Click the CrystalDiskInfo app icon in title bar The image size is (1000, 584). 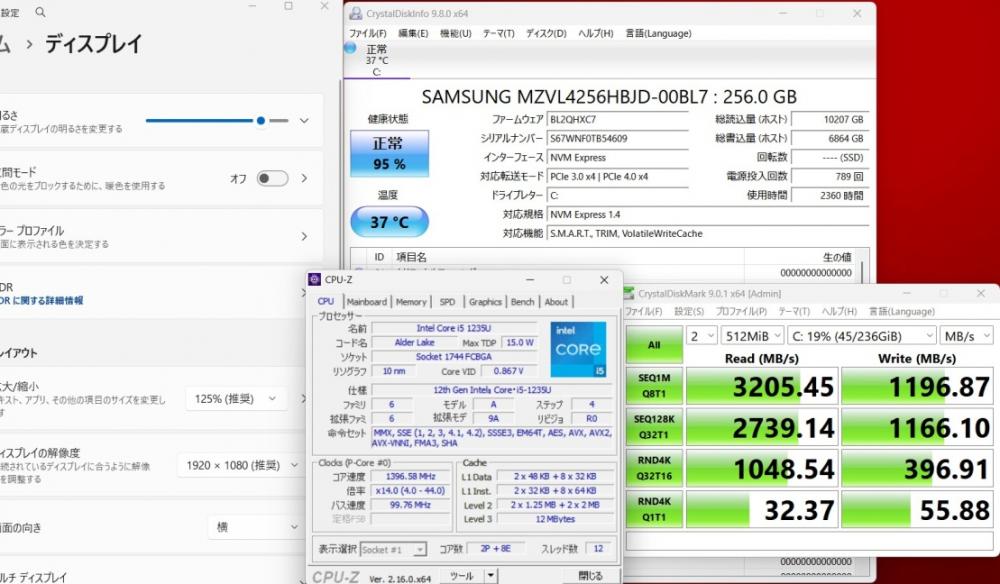point(355,13)
